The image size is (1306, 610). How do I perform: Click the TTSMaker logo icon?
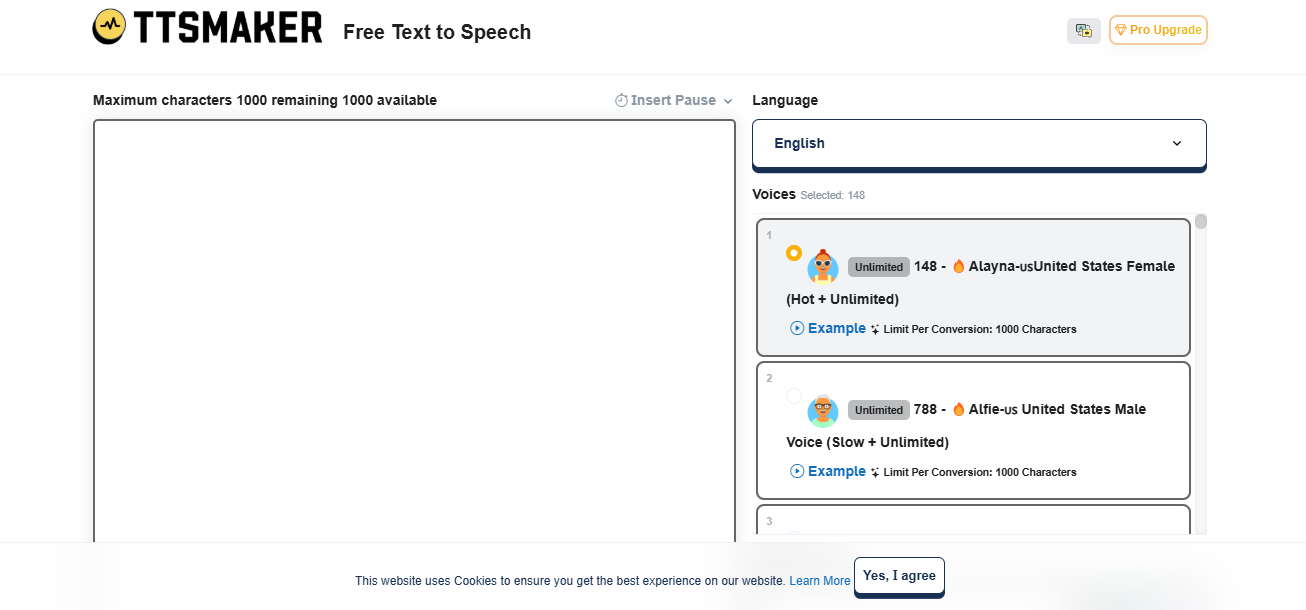109,27
